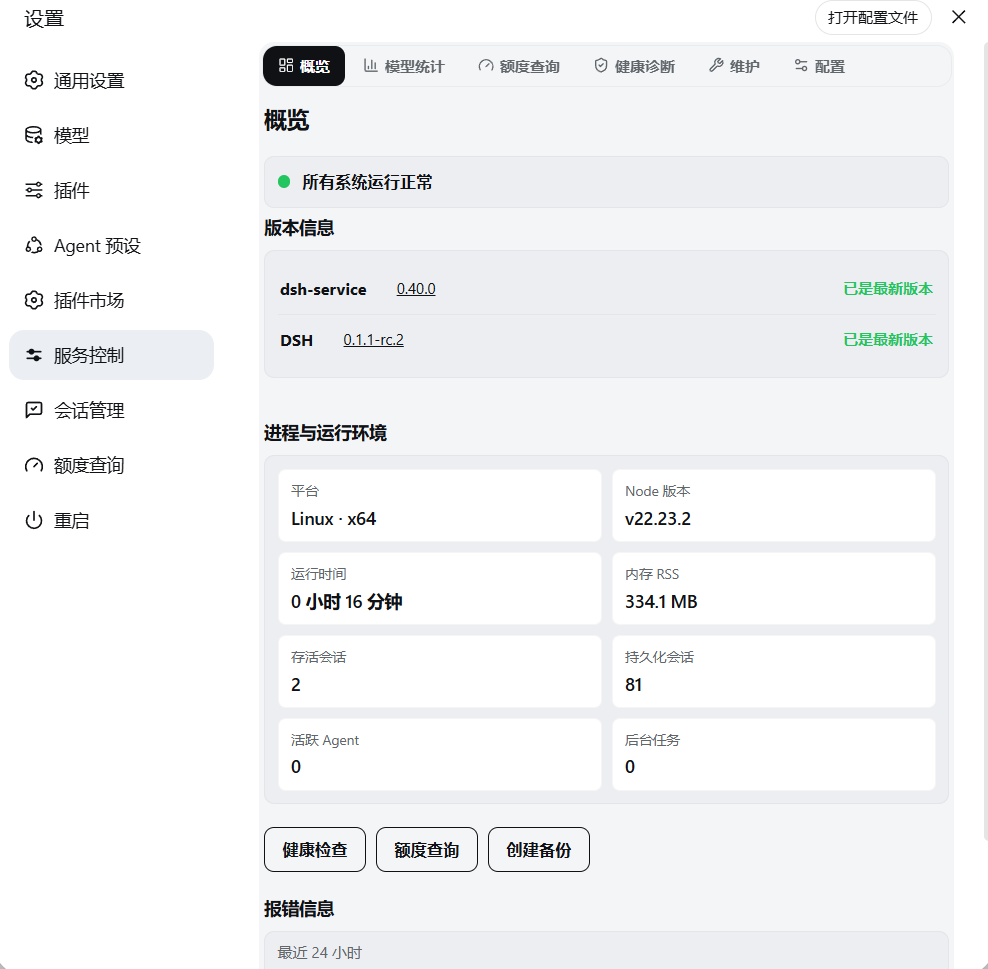
Task: Click the sliders icon of 配置 tab
Action: click(x=801, y=66)
